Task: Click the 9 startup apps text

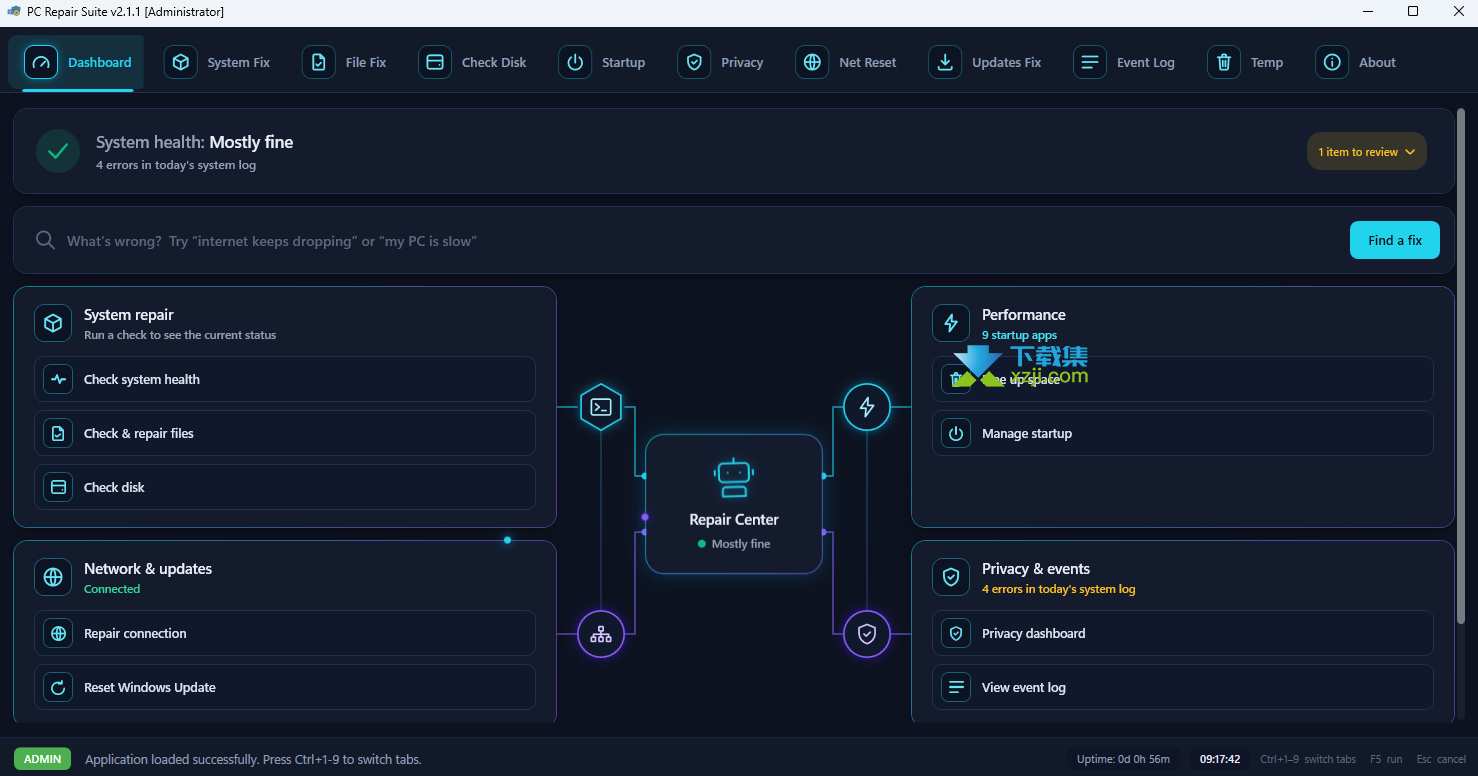Action: point(1019,335)
